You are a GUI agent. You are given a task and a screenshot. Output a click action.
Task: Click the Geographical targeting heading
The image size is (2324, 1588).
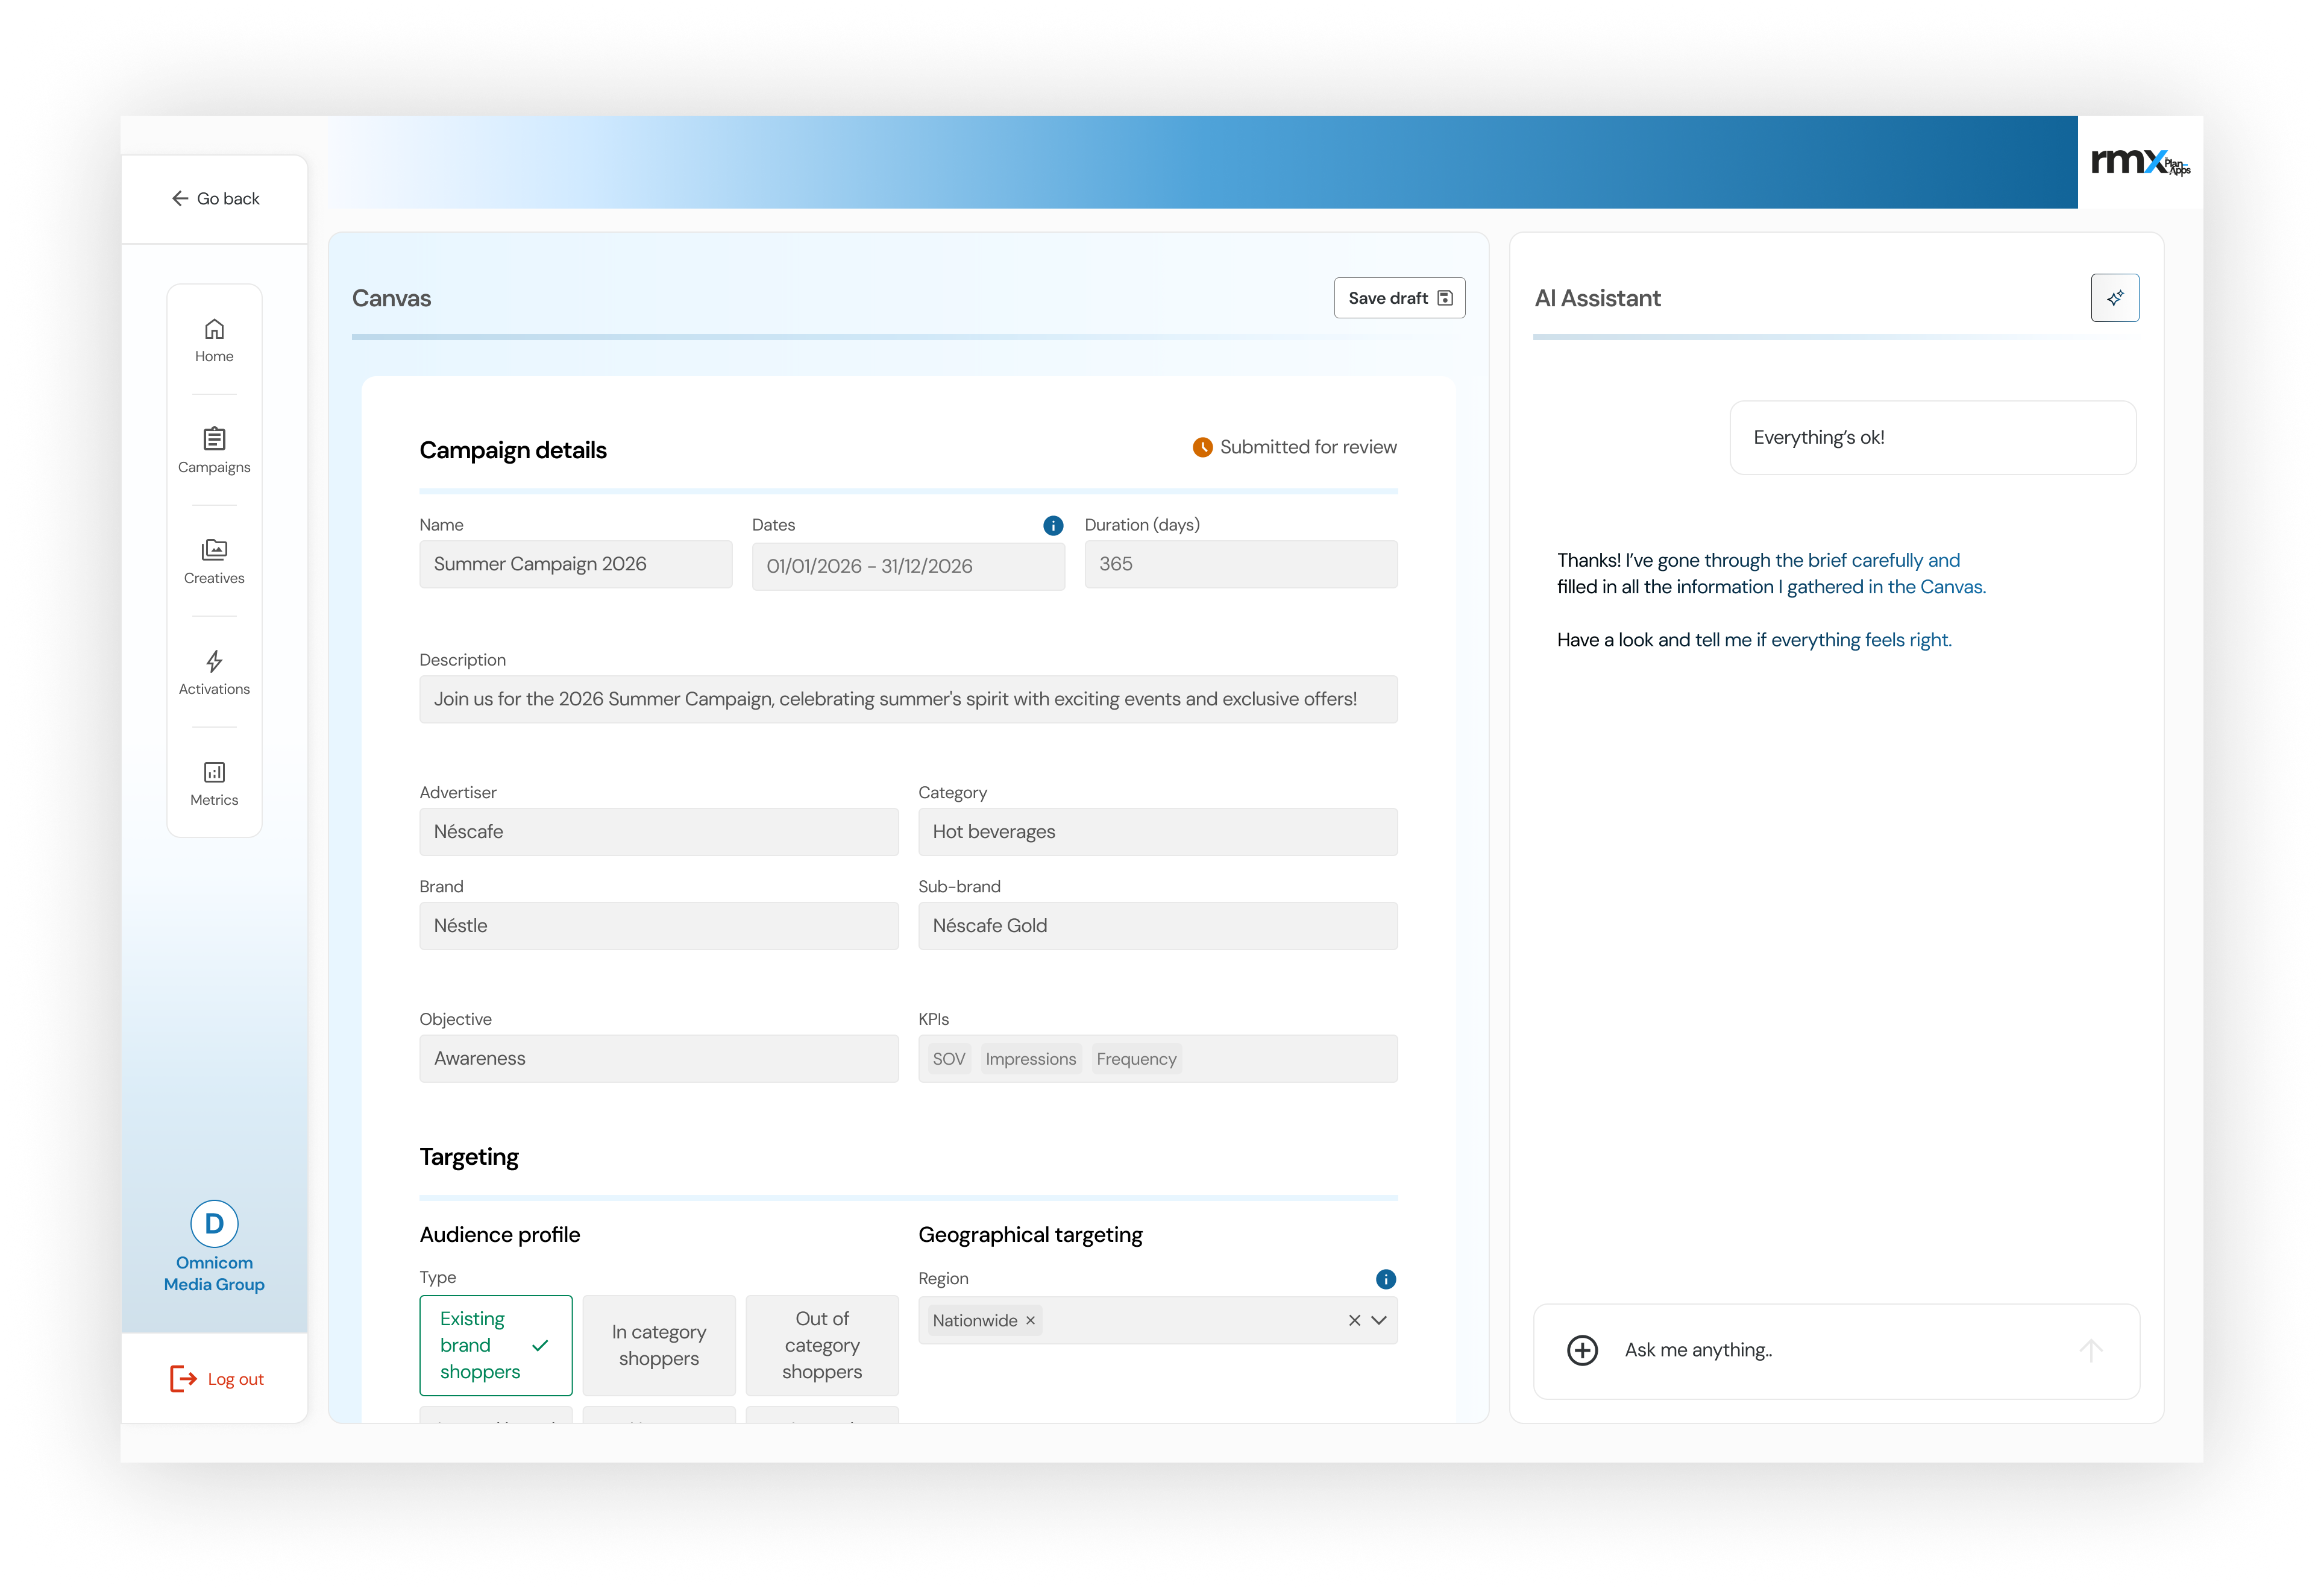1030,1236
